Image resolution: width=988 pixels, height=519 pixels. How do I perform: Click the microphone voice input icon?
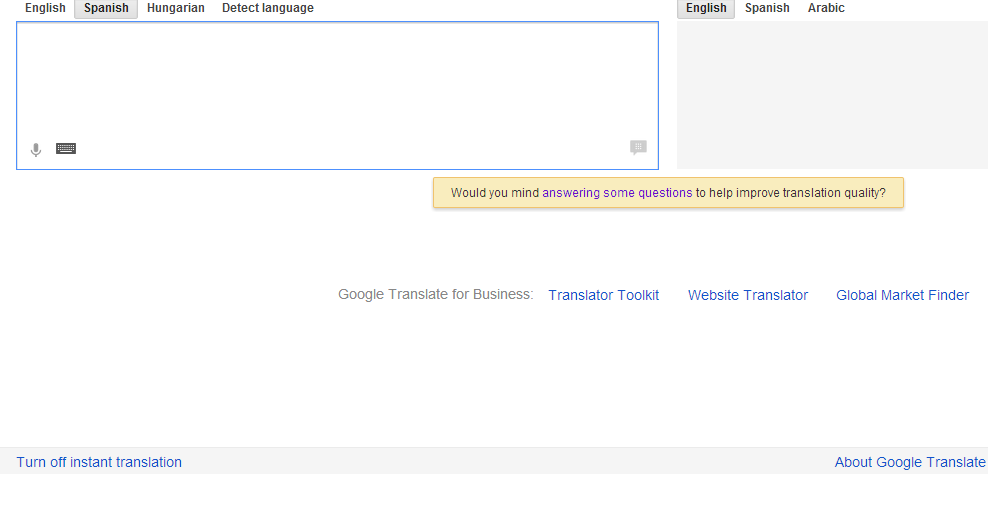pos(36,150)
